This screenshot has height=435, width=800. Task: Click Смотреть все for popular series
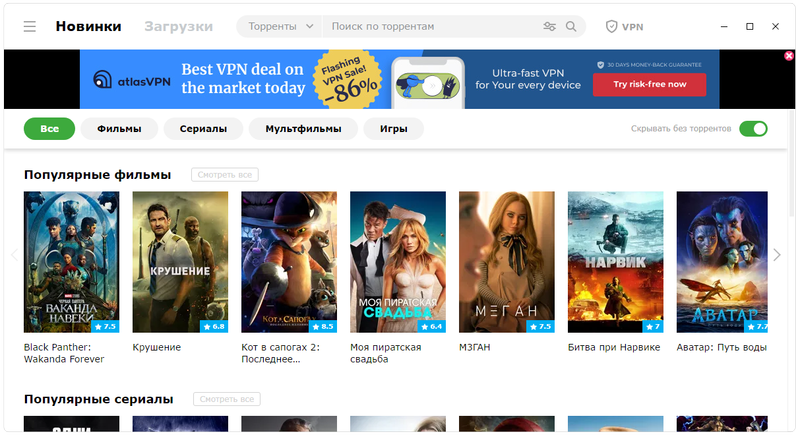click(x=227, y=399)
